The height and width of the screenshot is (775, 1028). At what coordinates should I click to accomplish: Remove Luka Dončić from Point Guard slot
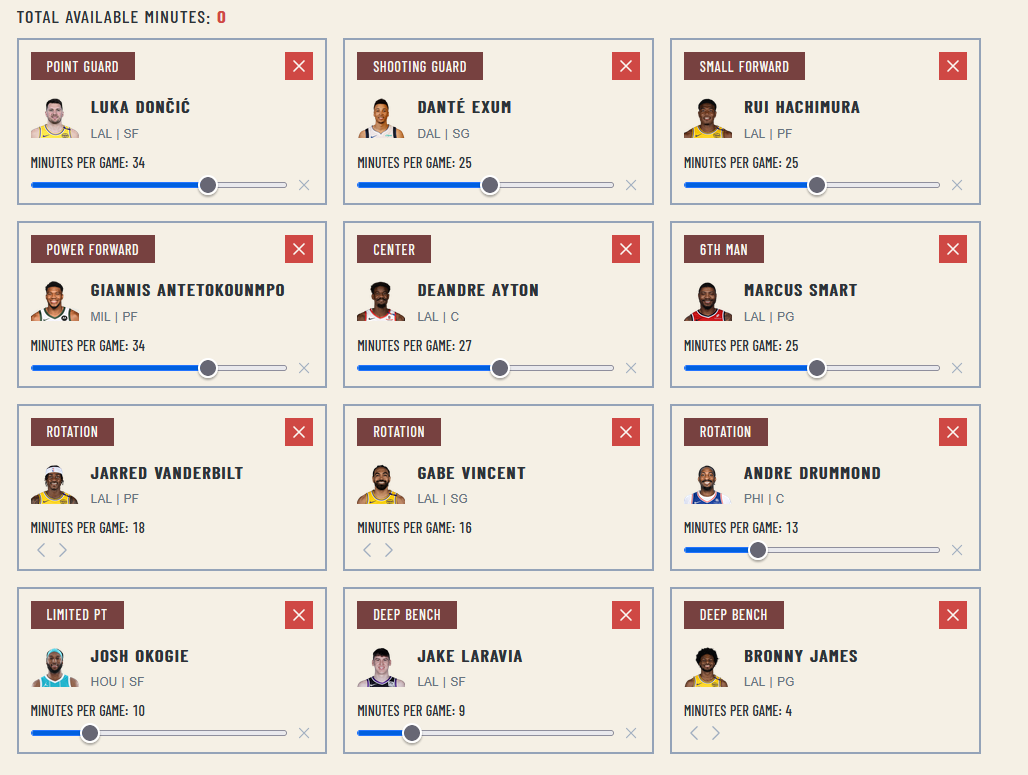pos(299,66)
